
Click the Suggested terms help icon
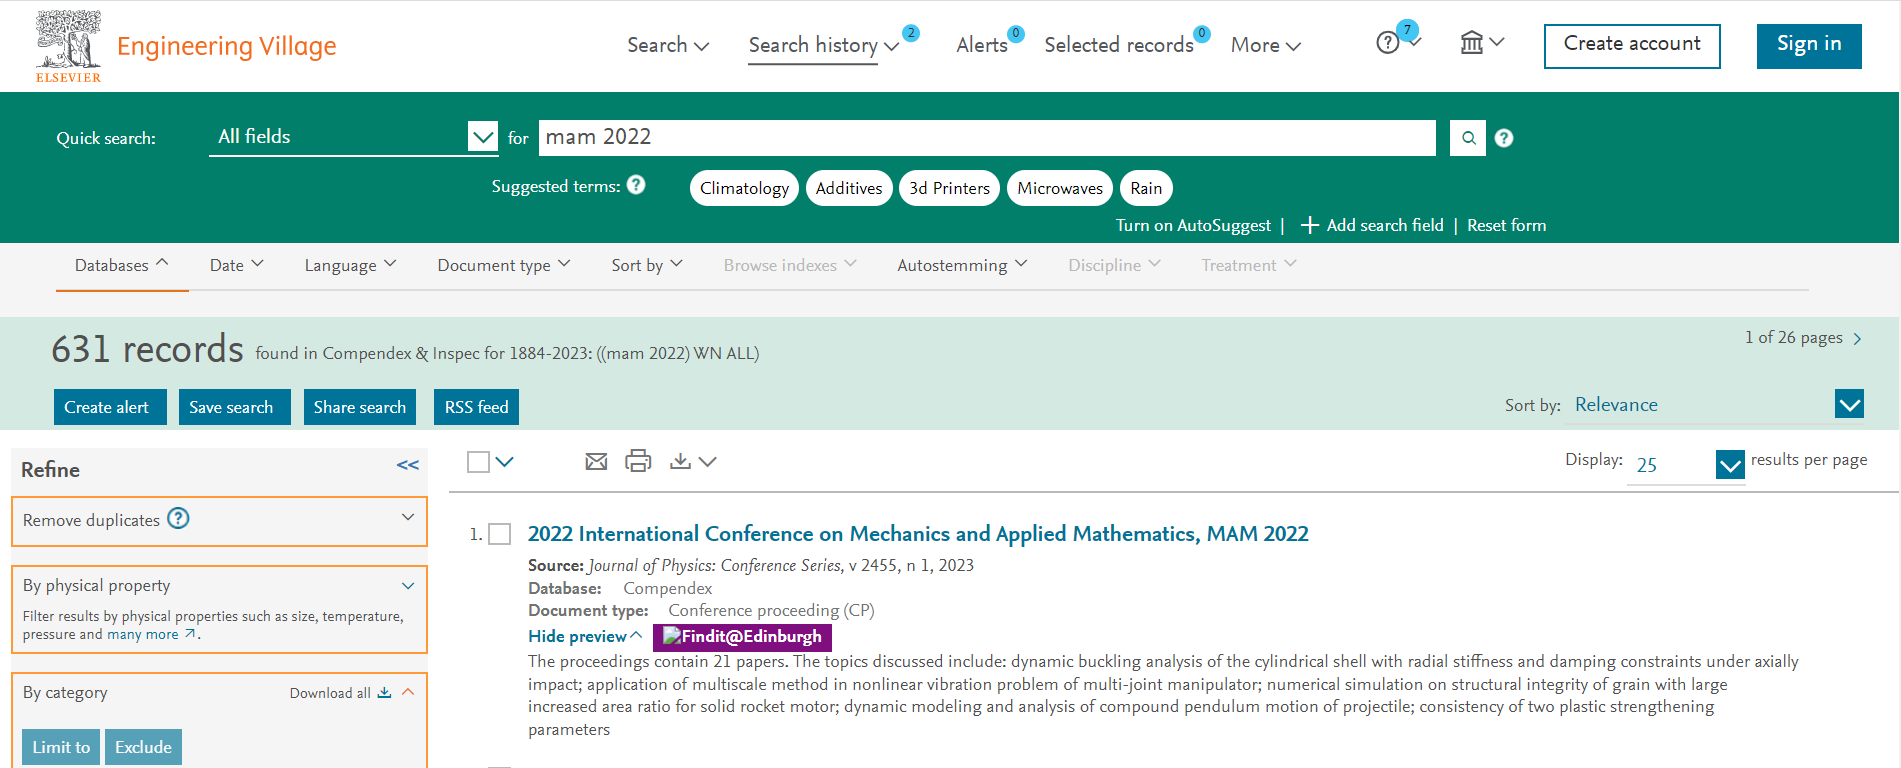(x=636, y=185)
